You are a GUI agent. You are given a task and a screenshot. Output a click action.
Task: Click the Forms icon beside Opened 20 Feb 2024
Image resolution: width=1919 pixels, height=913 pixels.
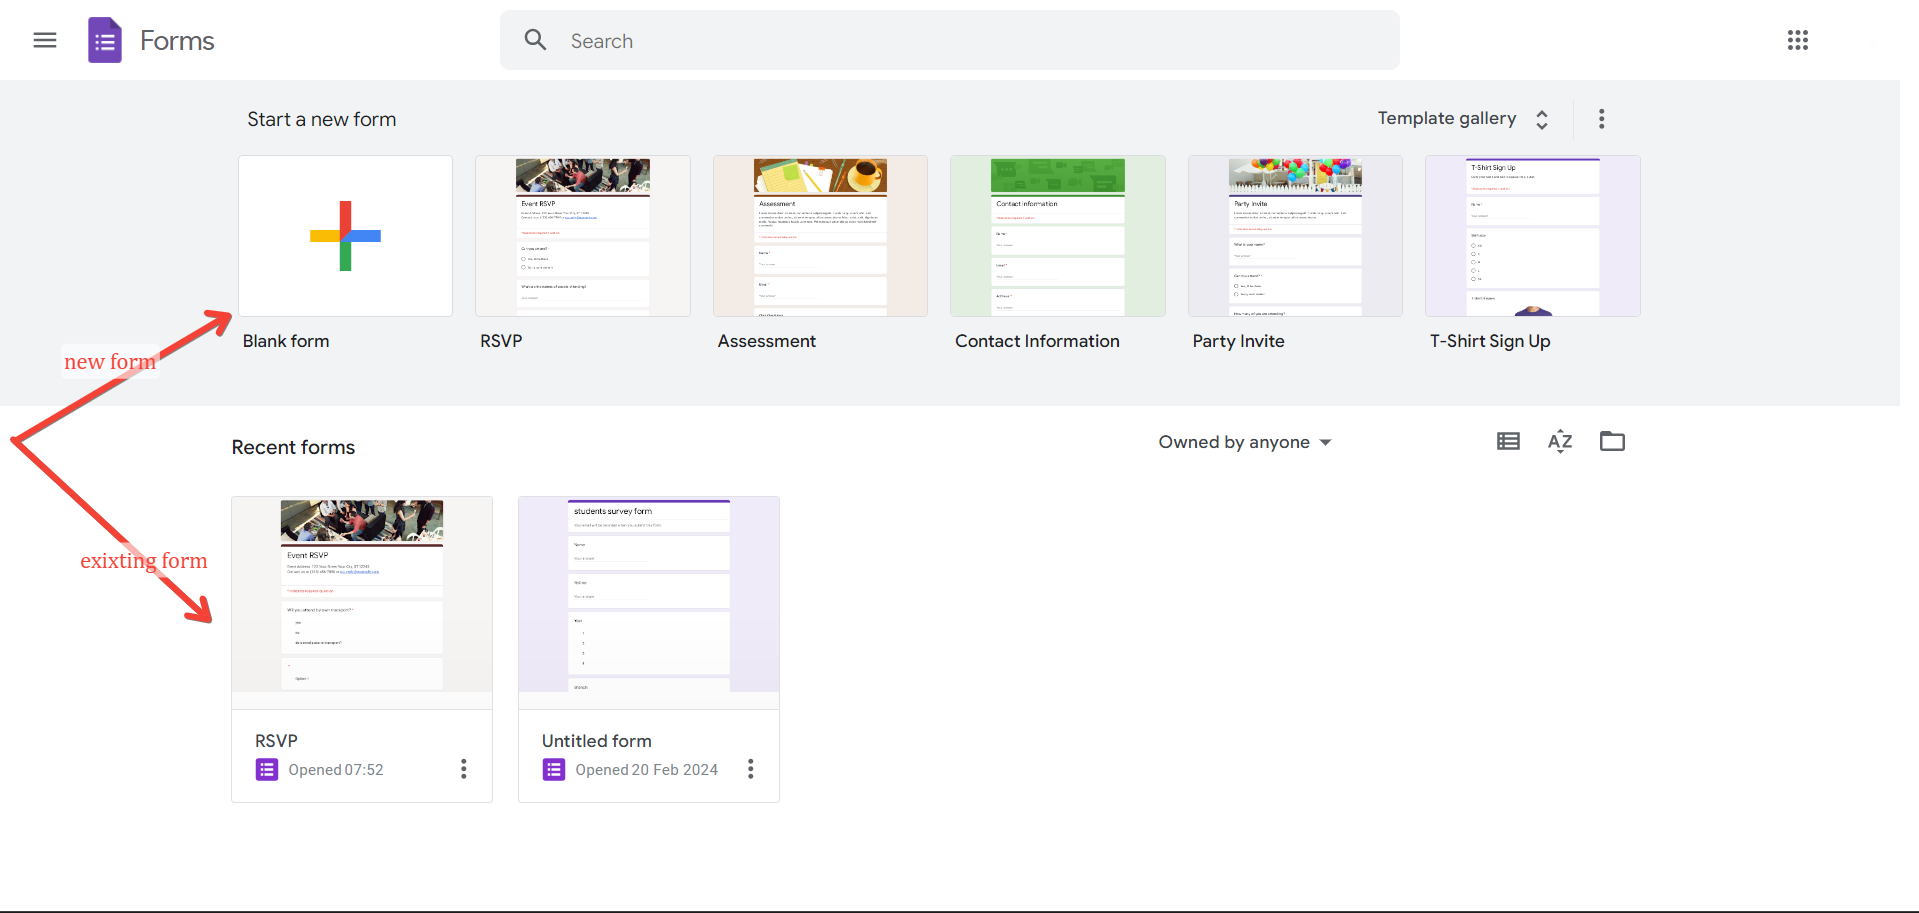554,770
